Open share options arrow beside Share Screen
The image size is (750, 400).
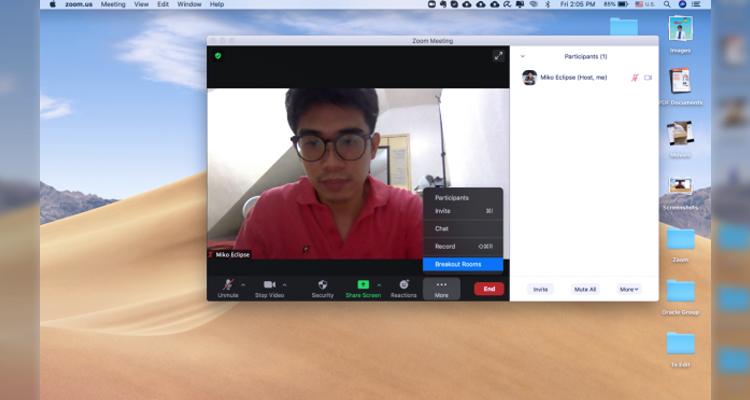[379, 285]
